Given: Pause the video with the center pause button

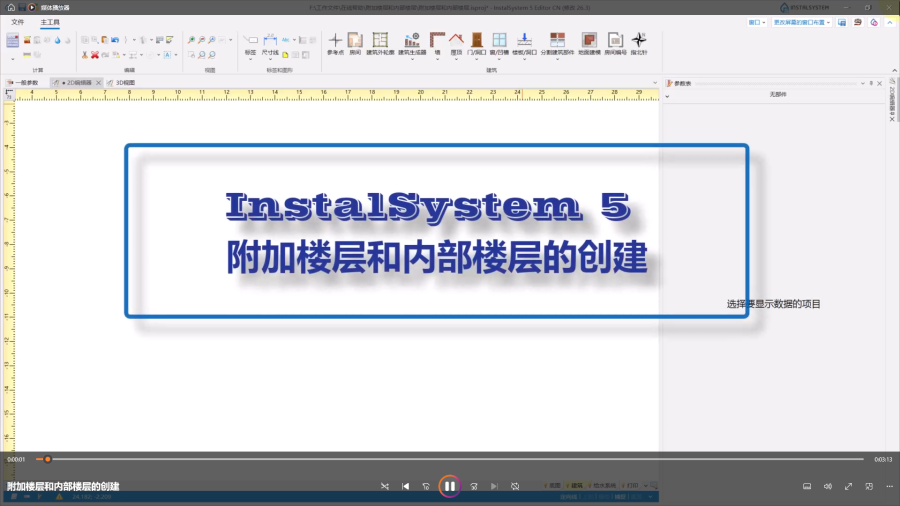Looking at the screenshot, I should point(449,486).
